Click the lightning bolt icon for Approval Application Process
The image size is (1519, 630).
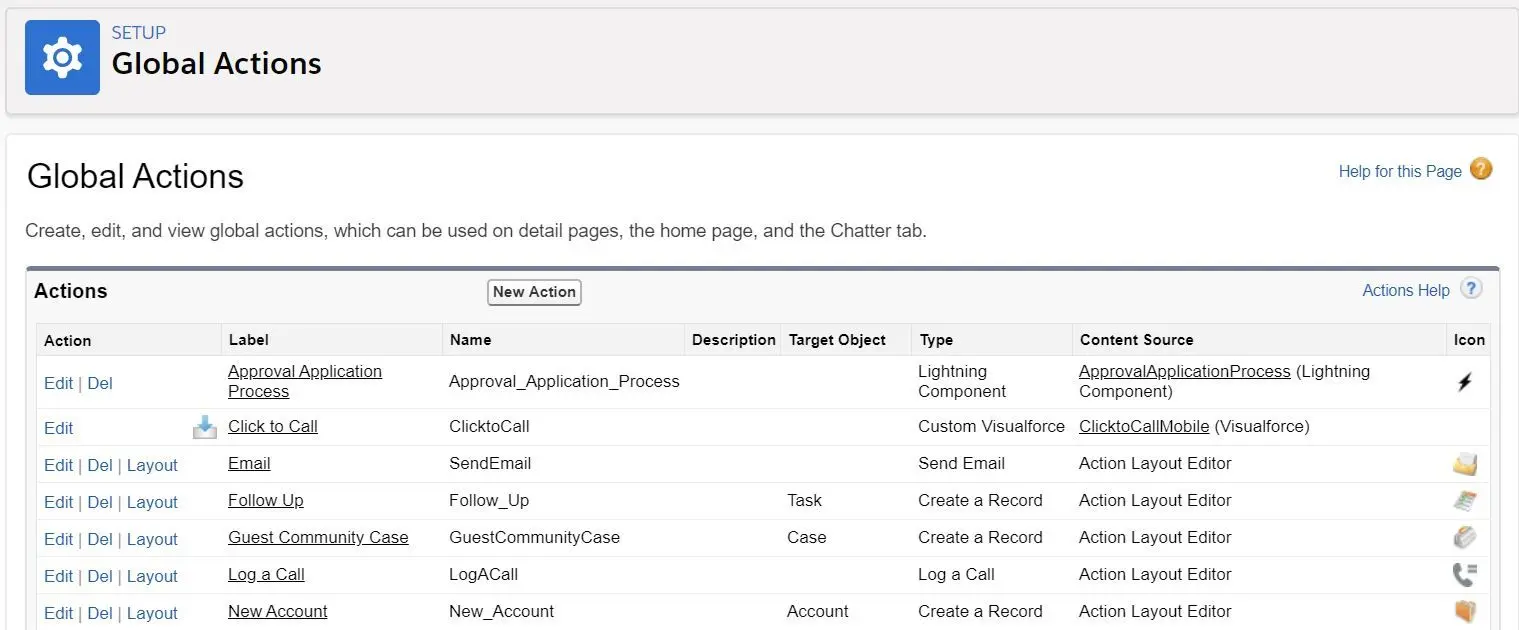click(x=1465, y=382)
